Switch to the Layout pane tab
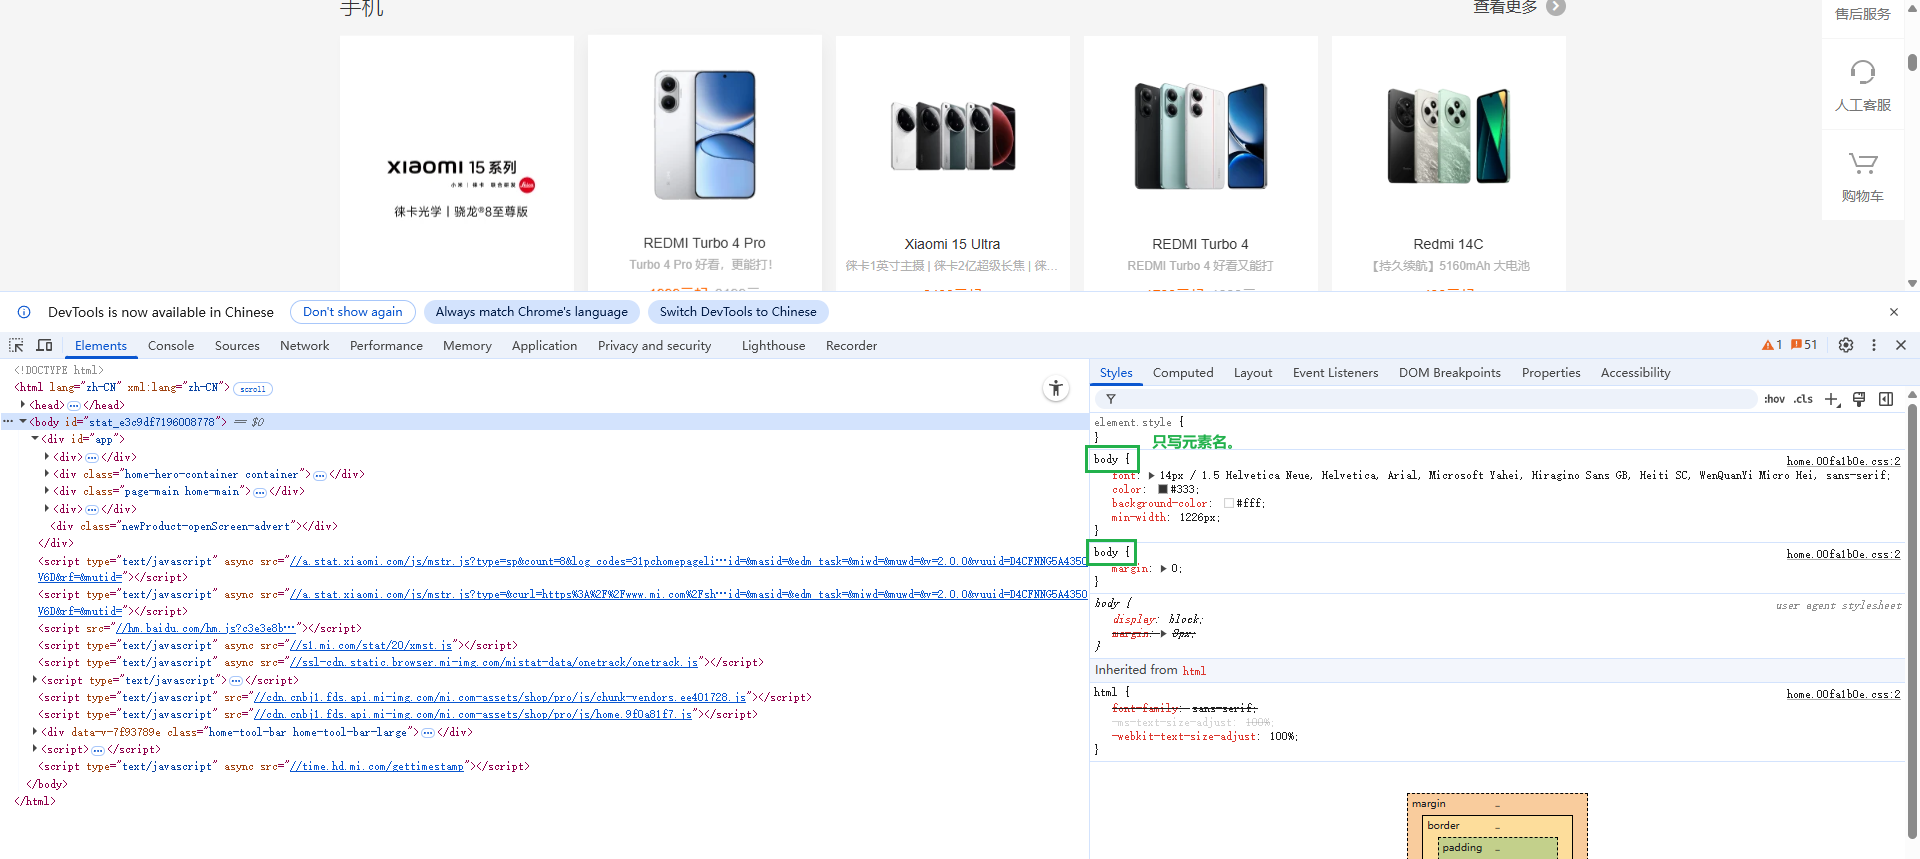Screen dimensions: 1920x859 click(1253, 372)
